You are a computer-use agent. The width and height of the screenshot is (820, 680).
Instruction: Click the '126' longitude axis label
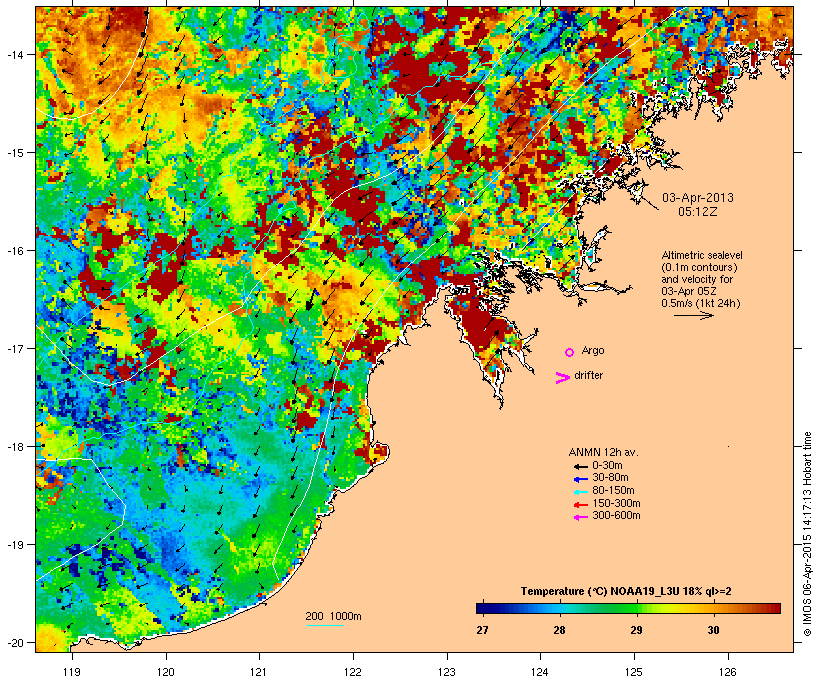728,672
